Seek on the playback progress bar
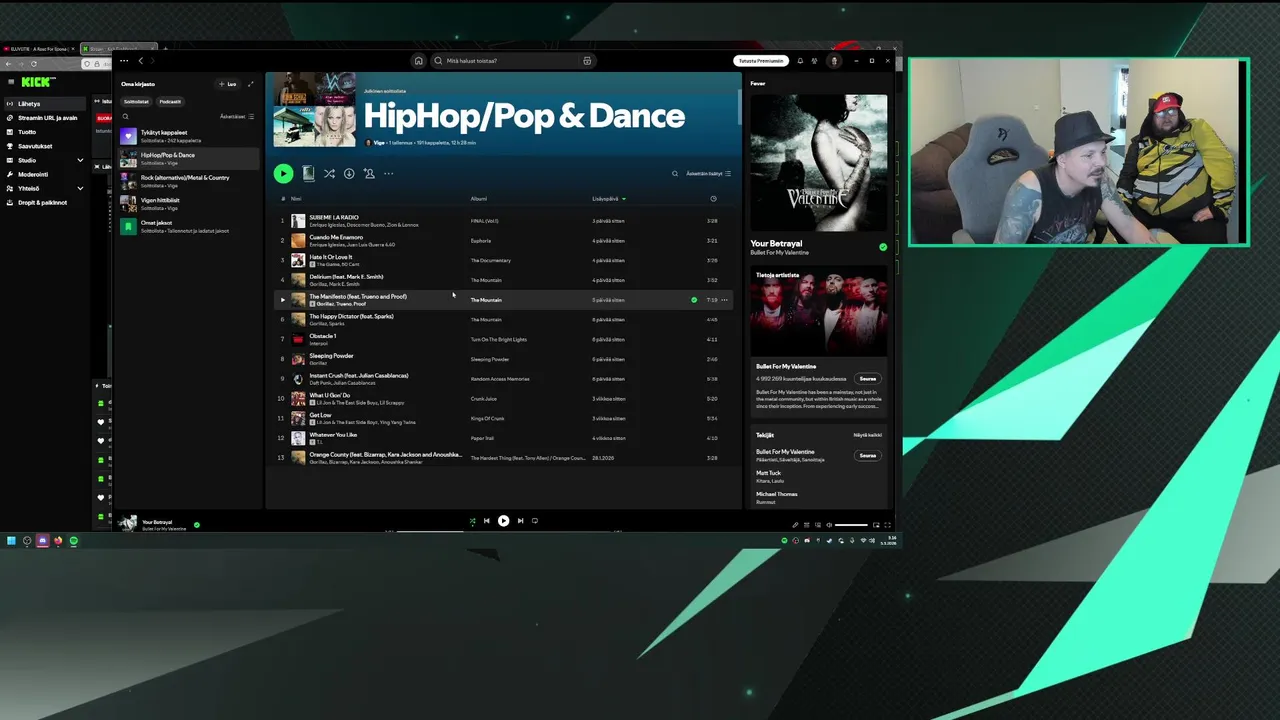 pyautogui.click(x=503, y=531)
